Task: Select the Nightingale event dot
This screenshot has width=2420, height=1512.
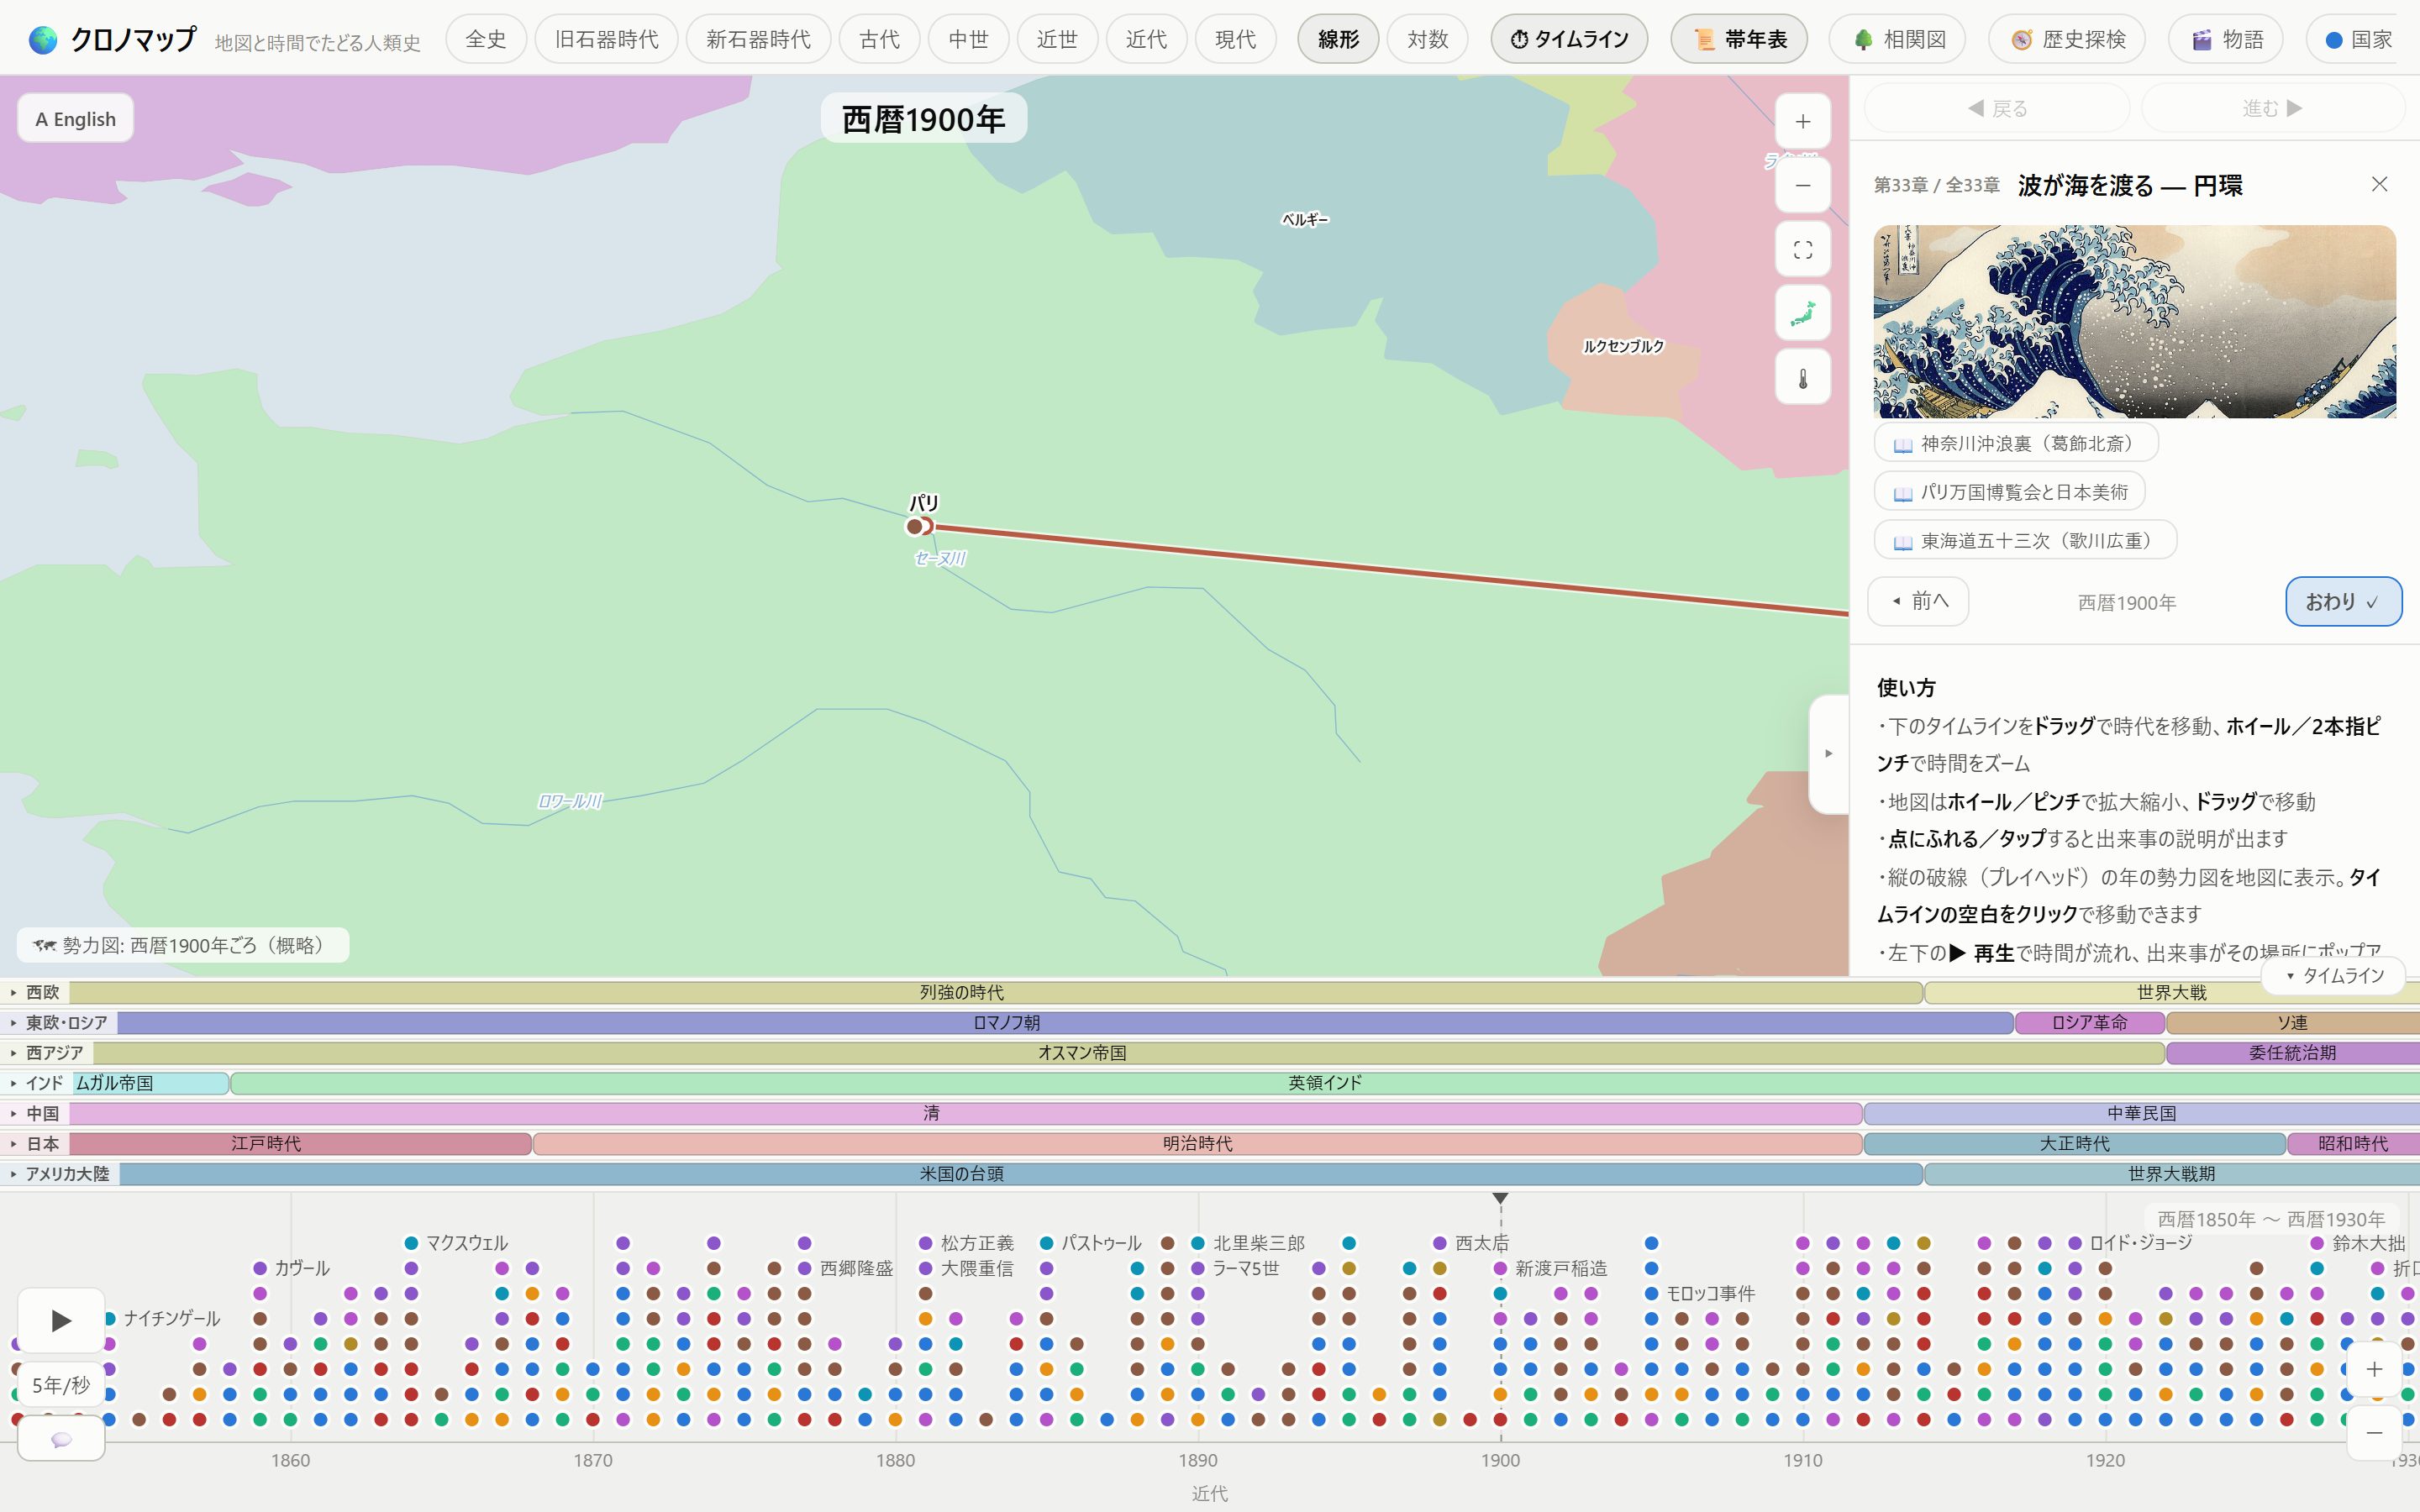Action: pos(110,1318)
